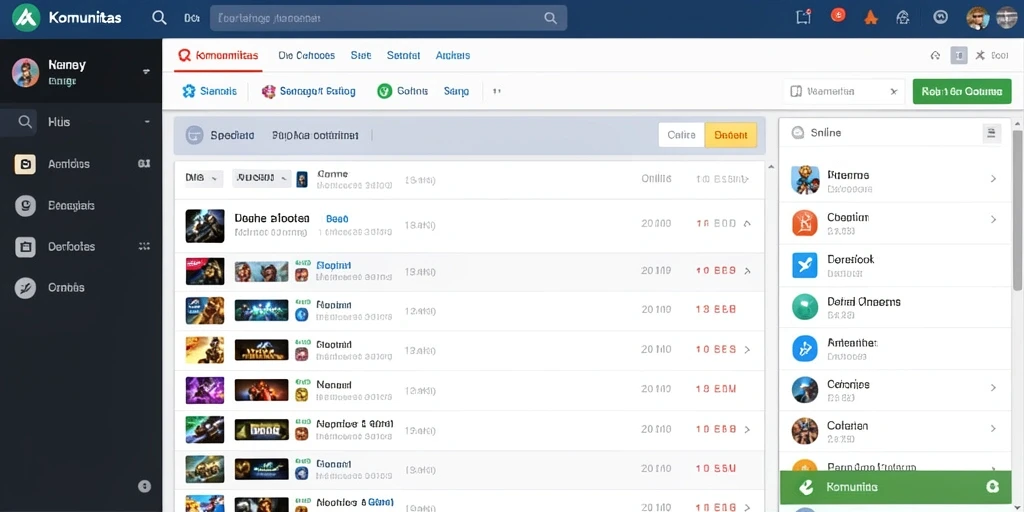
Task: Click the green Robi Go Gotume button
Action: (962, 92)
